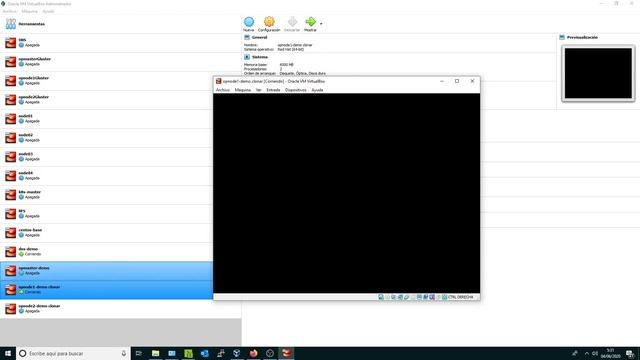
Task: Click the microphone icon in the search box
Action: click(124, 353)
